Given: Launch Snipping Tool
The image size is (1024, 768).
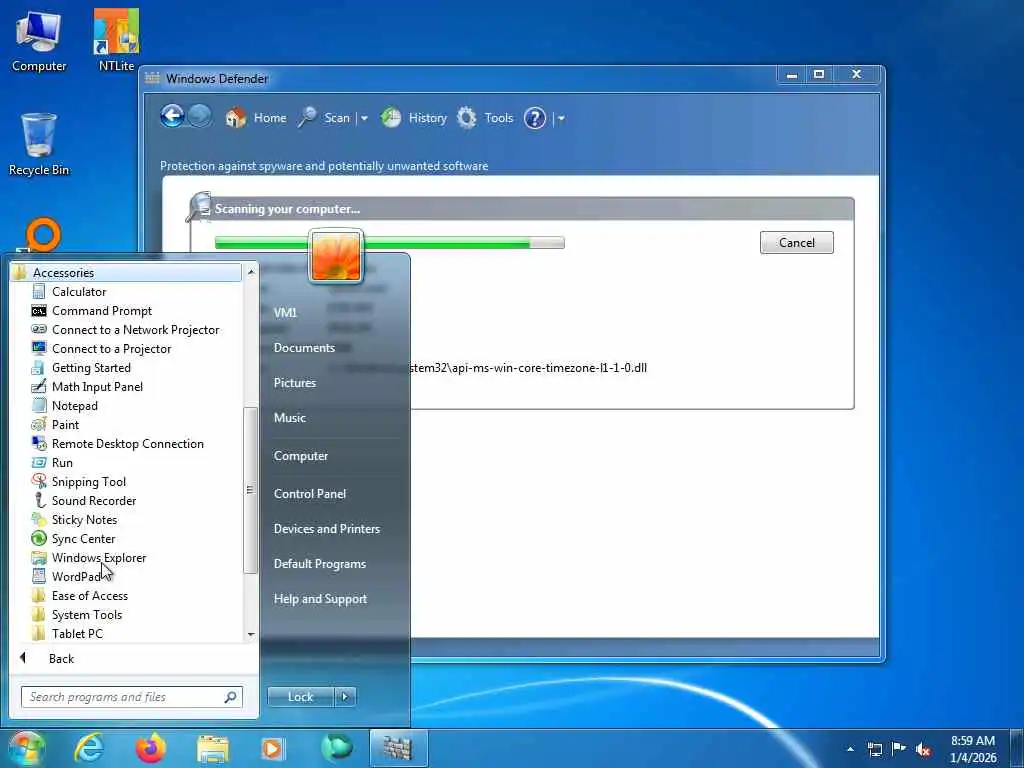Looking at the screenshot, I should point(88,481).
